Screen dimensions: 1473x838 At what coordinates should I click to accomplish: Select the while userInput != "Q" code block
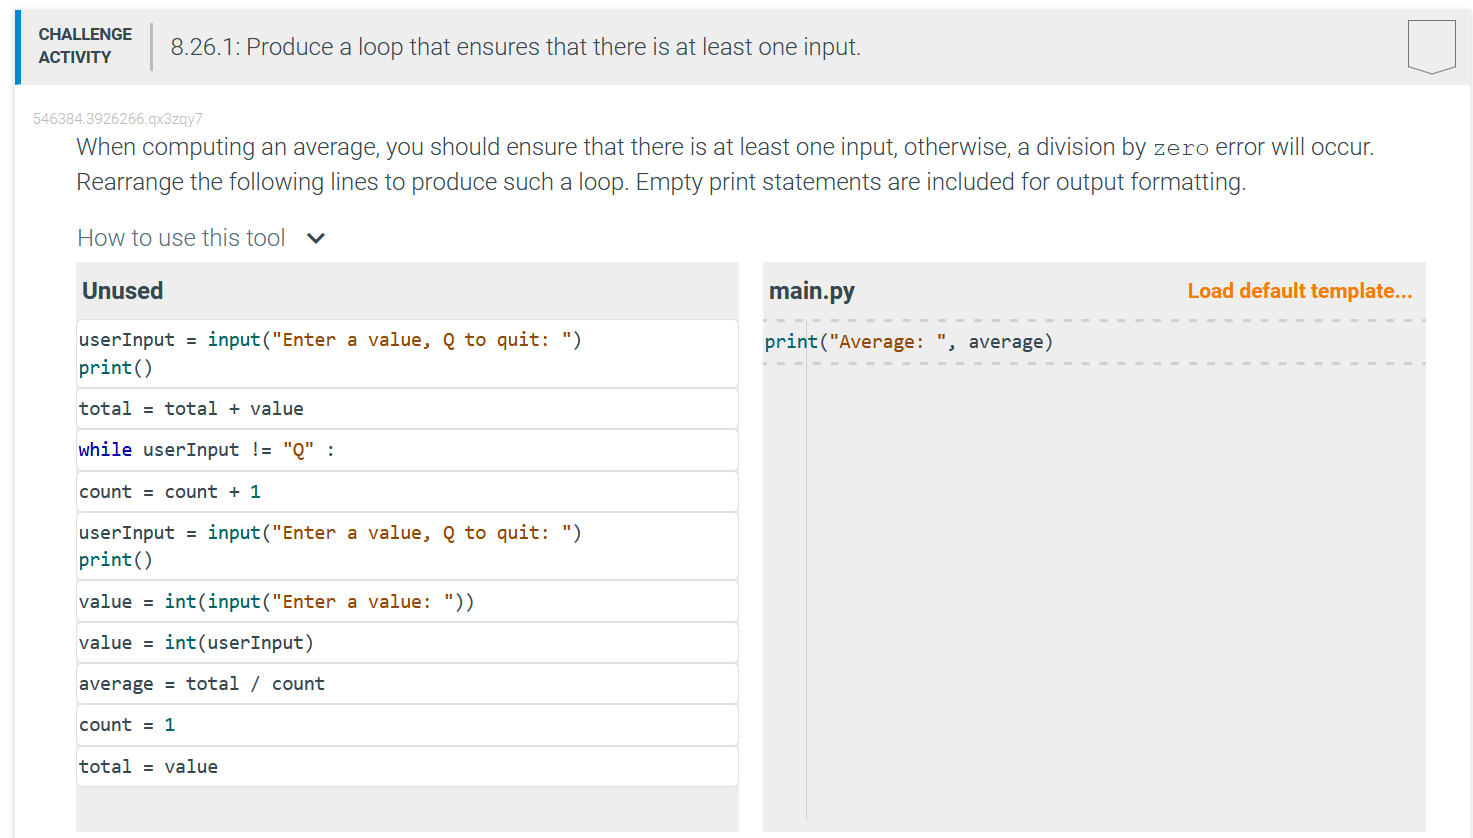[x=407, y=449]
